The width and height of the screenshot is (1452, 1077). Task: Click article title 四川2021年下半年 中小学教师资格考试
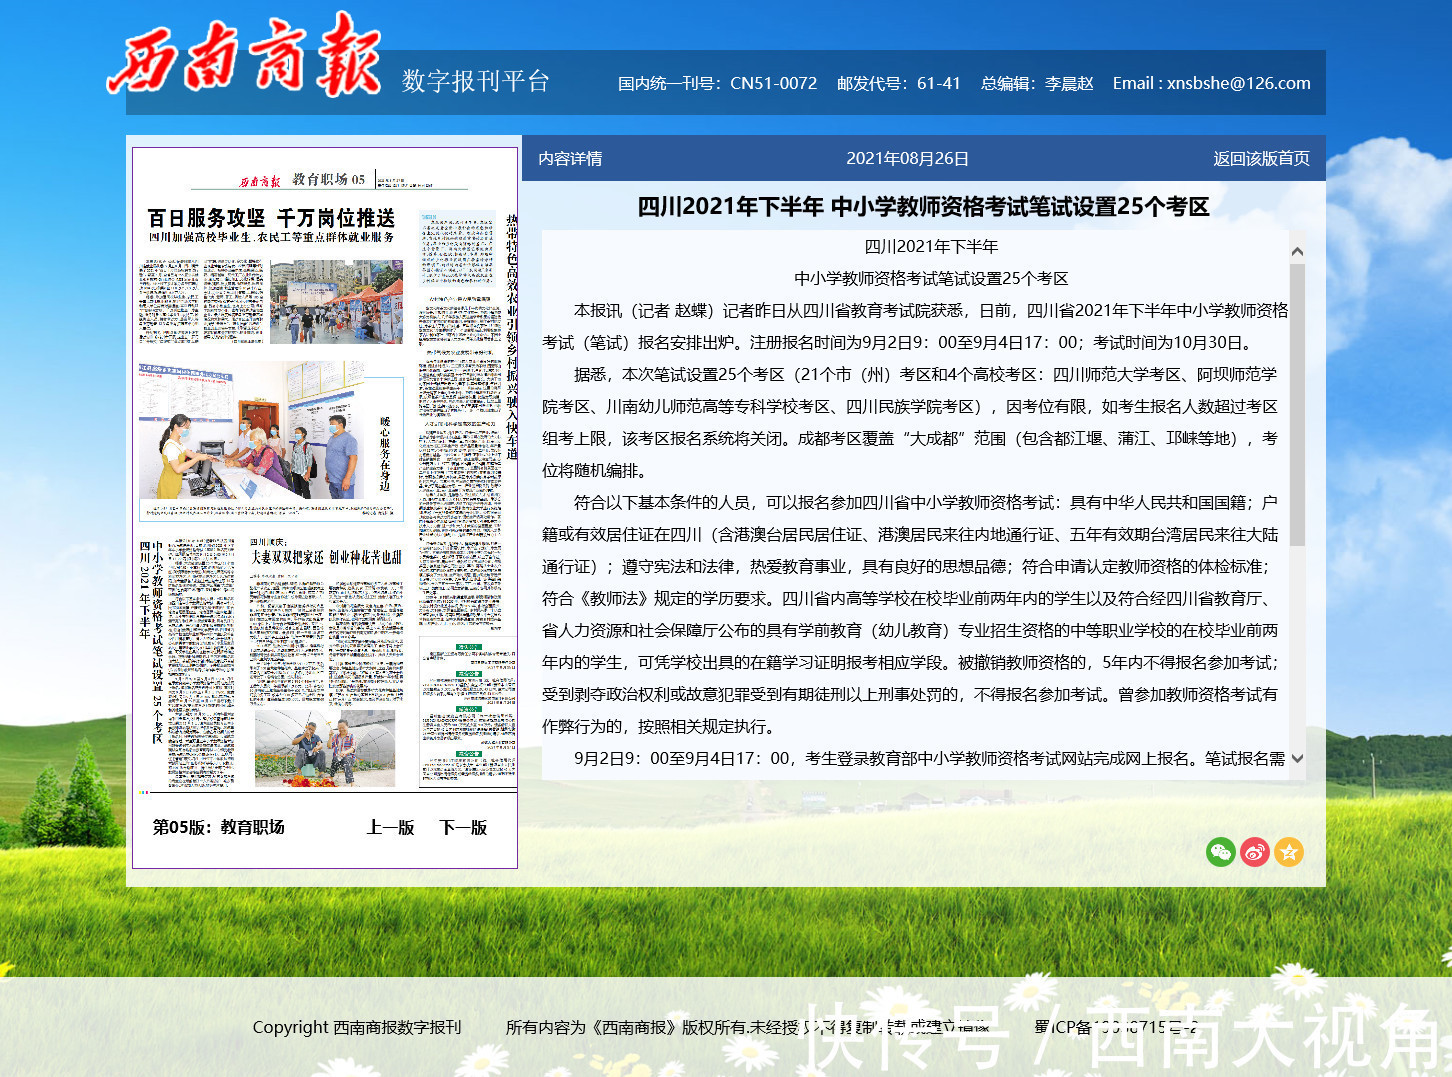tap(923, 206)
